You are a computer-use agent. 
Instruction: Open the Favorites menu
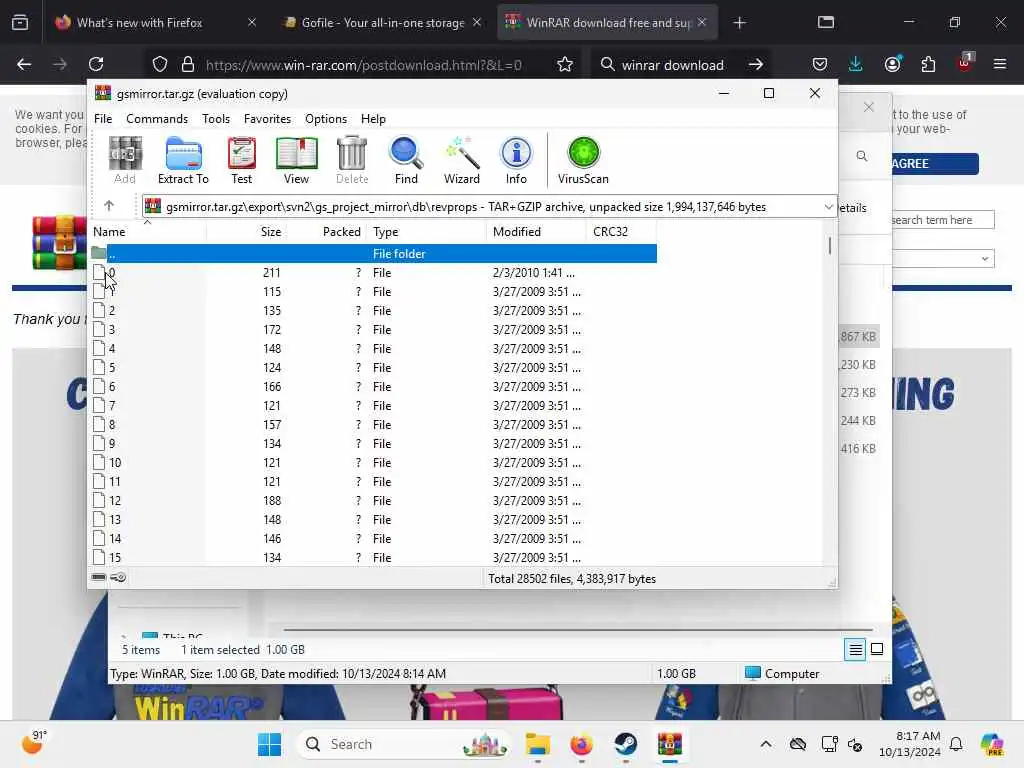coord(267,119)
